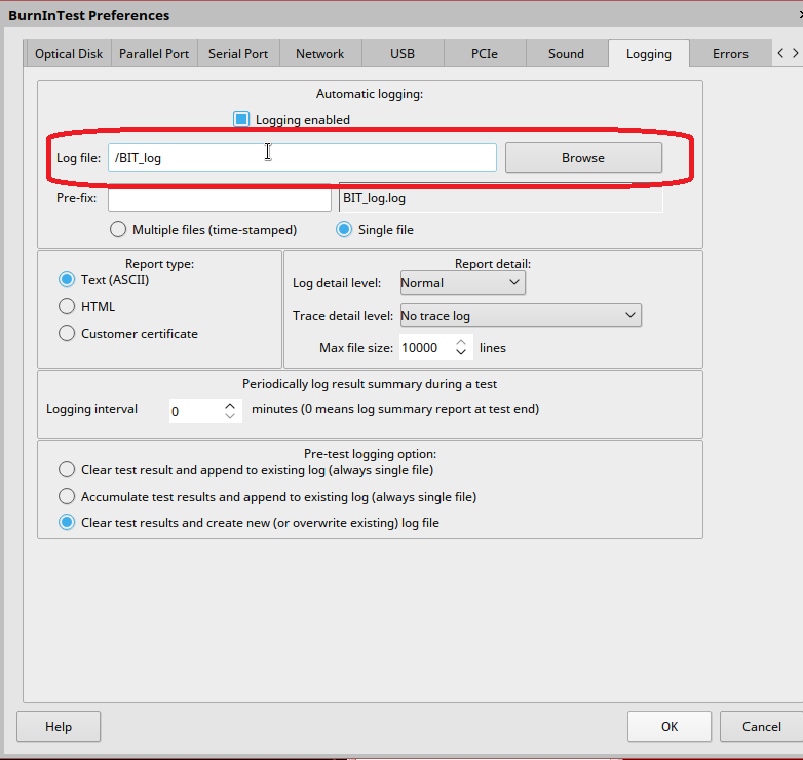Toggle the Logging enabled checkbox
The image size is (803, 760).
(x=241, y=119)
